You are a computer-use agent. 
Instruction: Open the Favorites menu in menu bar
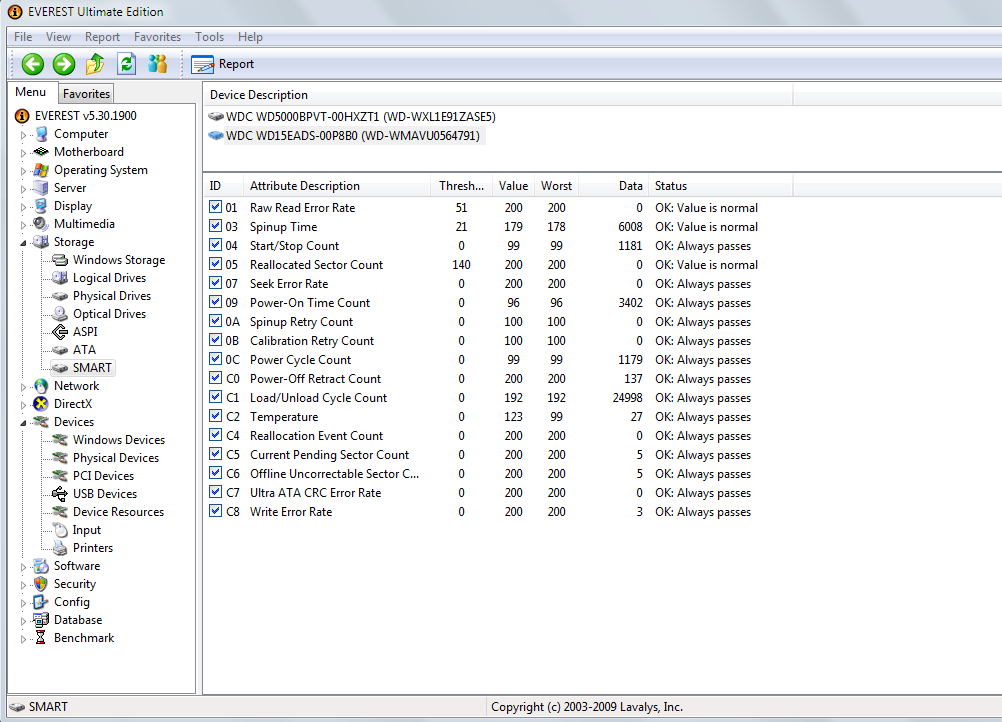pos(157,37)
